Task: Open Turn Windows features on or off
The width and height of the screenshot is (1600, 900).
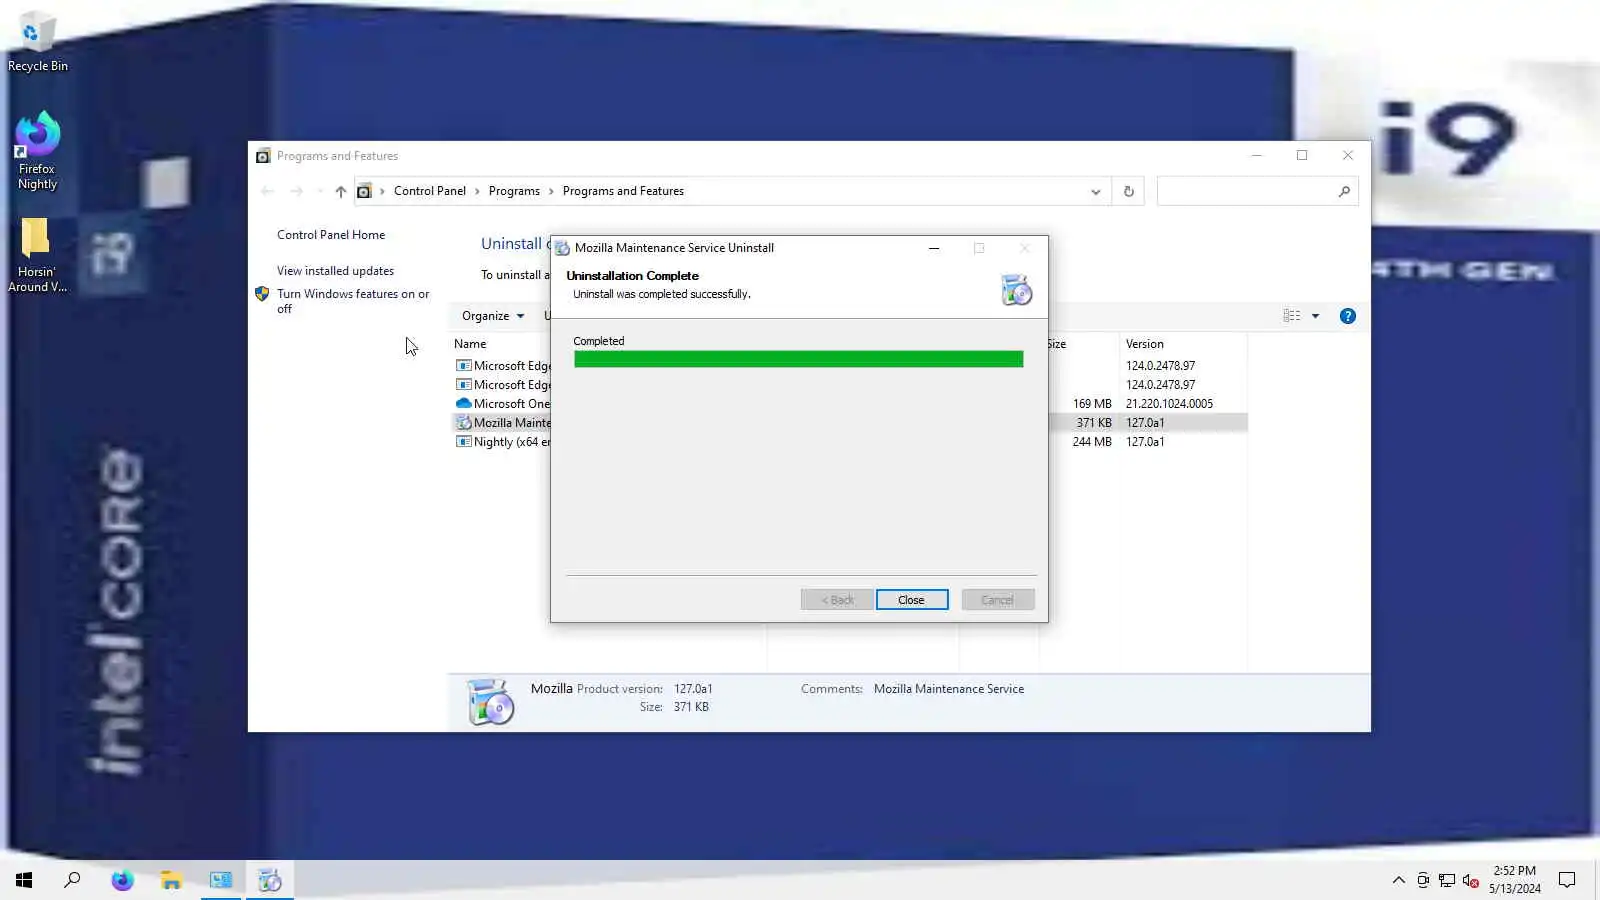Action: click(353, 301)
